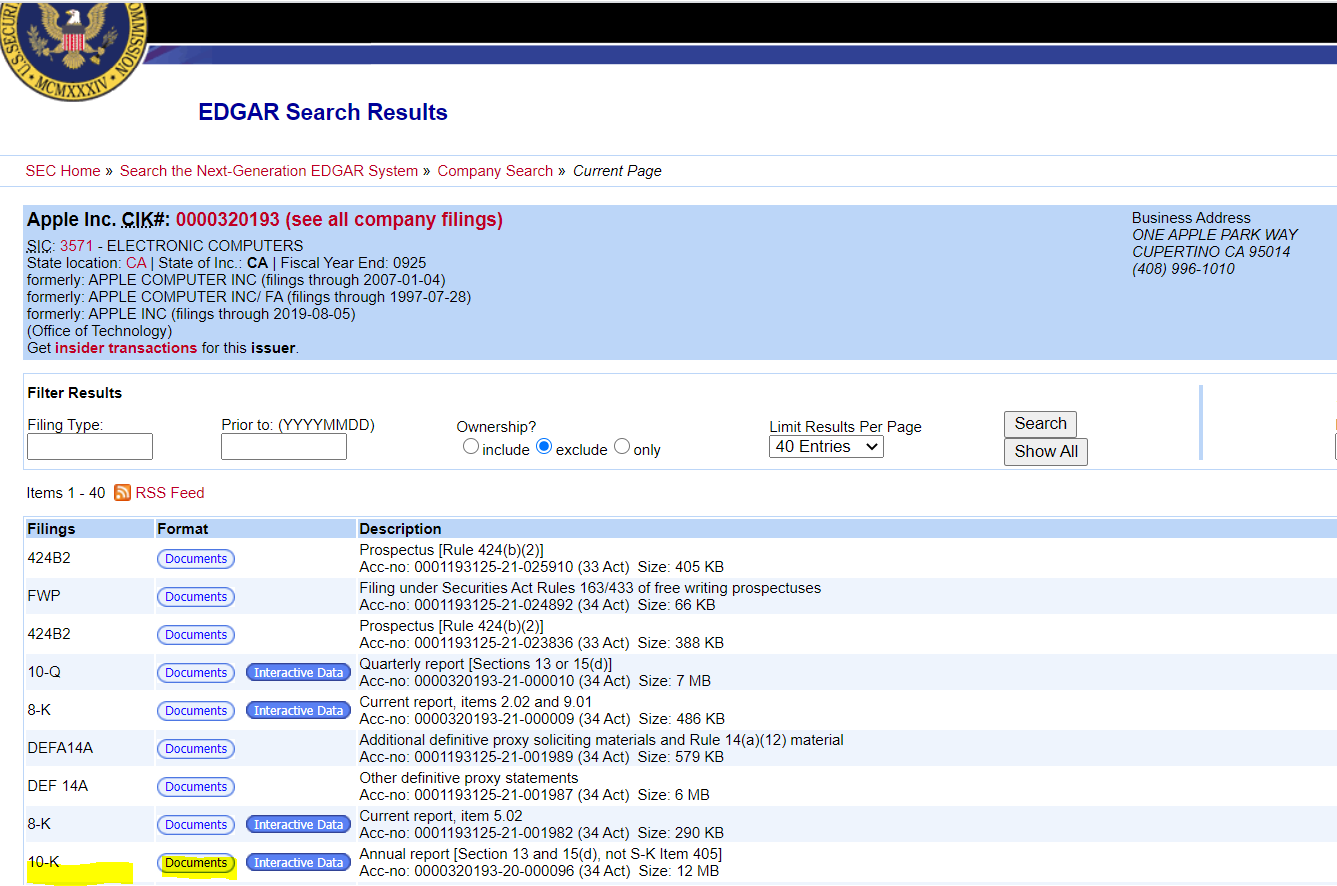Click the Current report, item 5.02 description

pyautogui.click(x=441, y=816)
